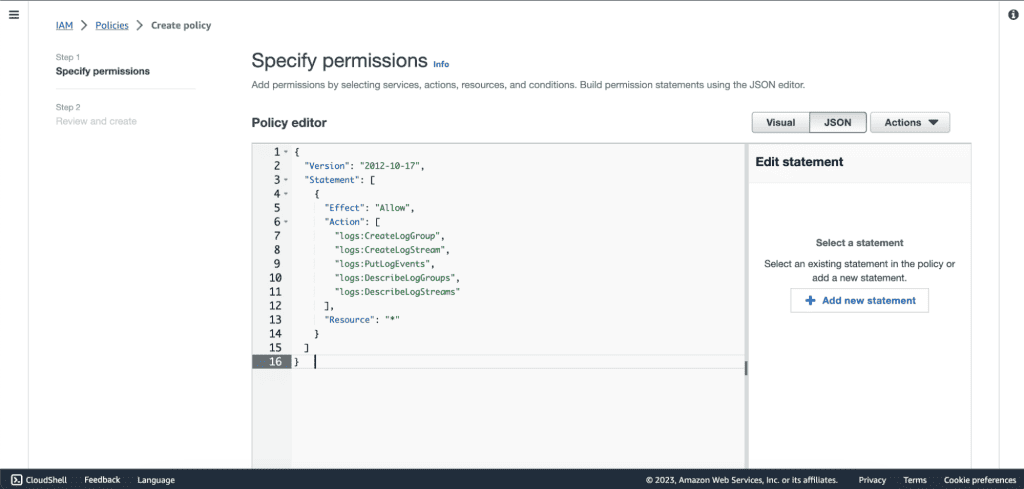Go to the Policies breadcrumb link
The image size is (1024, 489).
point(112,25)
